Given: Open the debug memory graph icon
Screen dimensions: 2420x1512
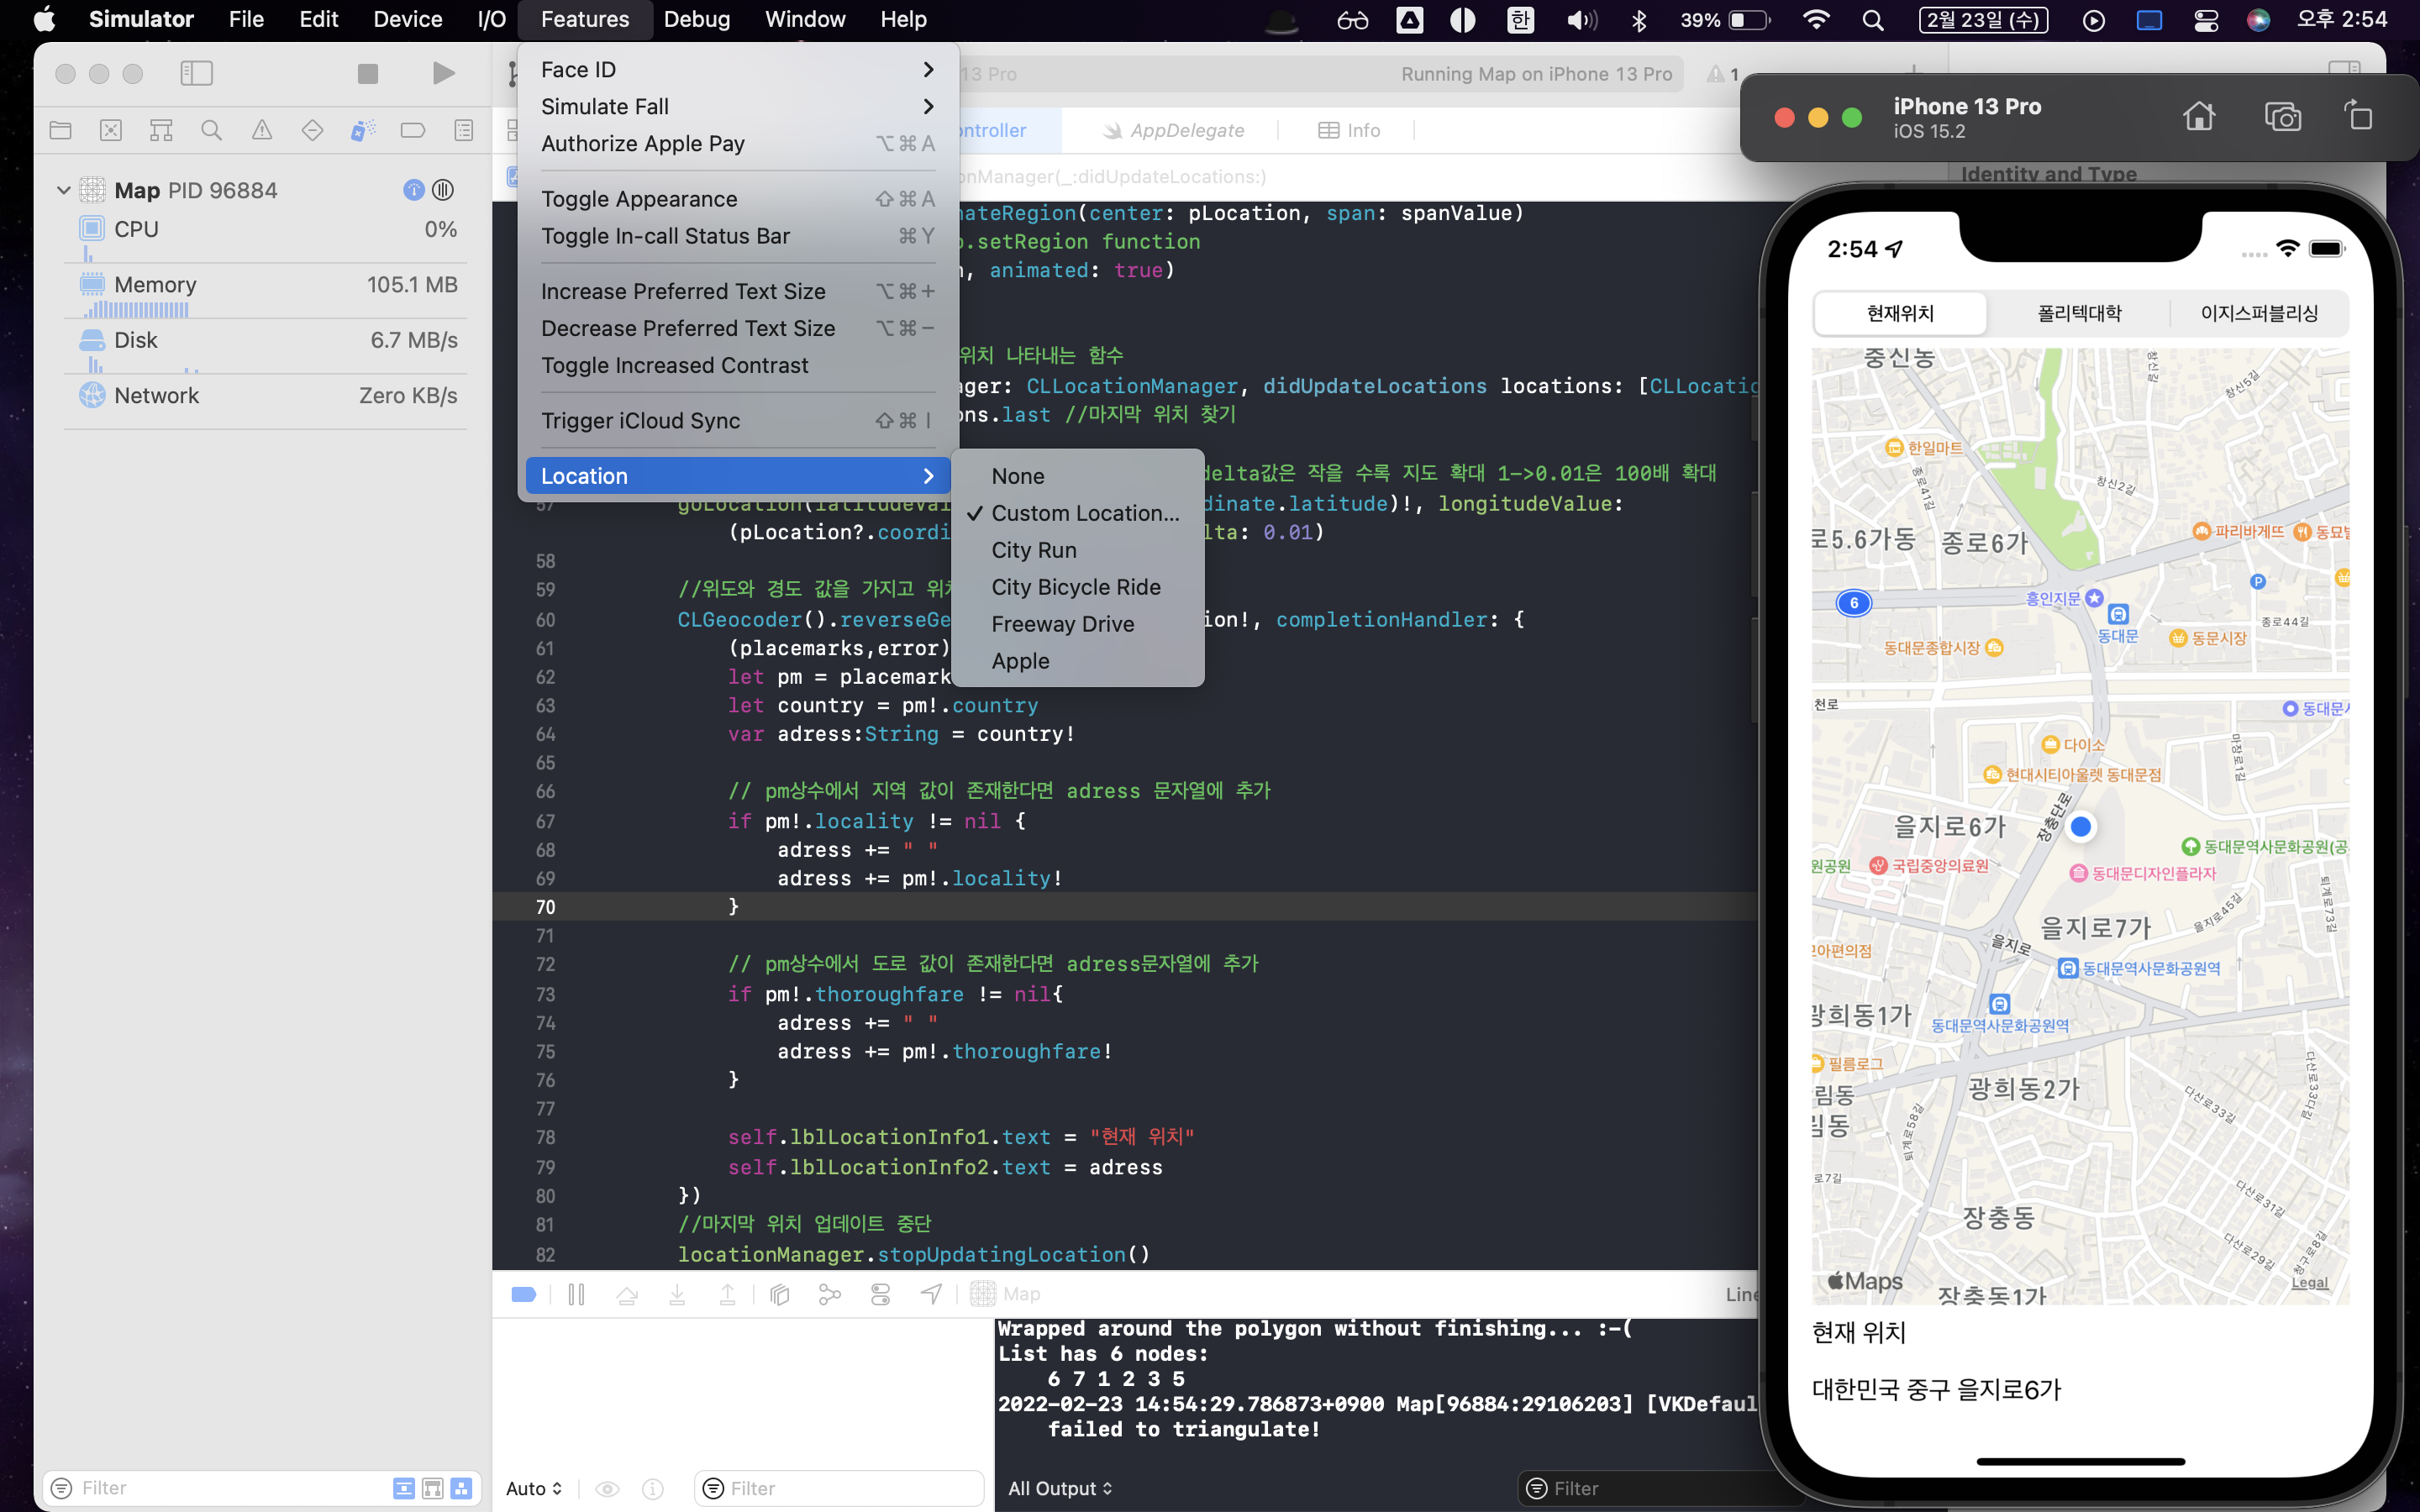Looking at the screenshot, I should click(x=830, y=1294).
